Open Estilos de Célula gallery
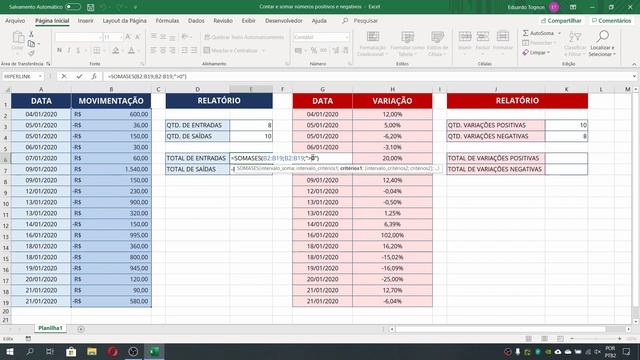Image resolution: width=640 pixels, height=360 pixels. click(x=437, y=44)
